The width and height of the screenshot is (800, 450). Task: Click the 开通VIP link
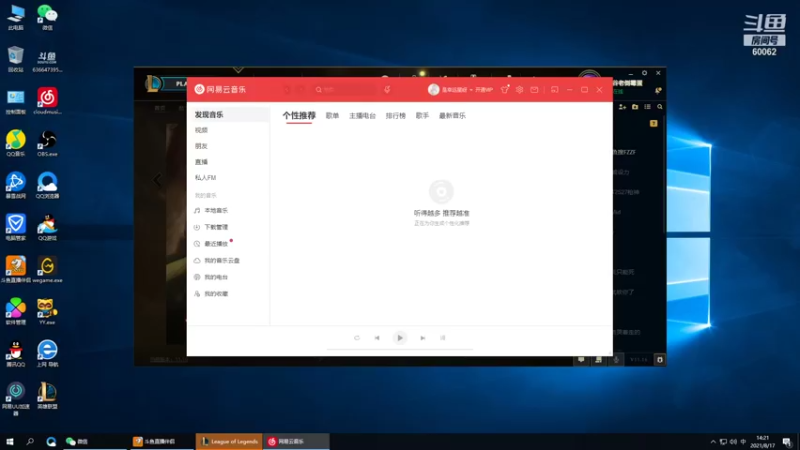[484, 90]
